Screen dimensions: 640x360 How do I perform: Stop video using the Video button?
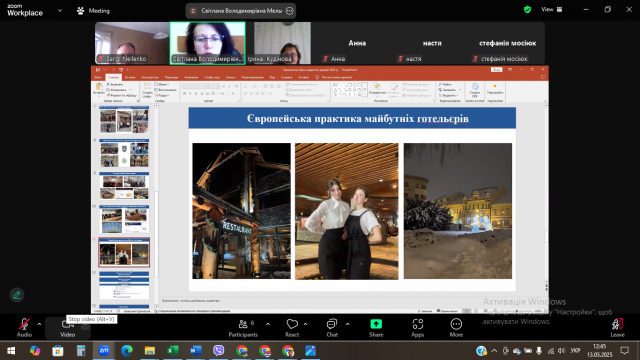point(67,328)
